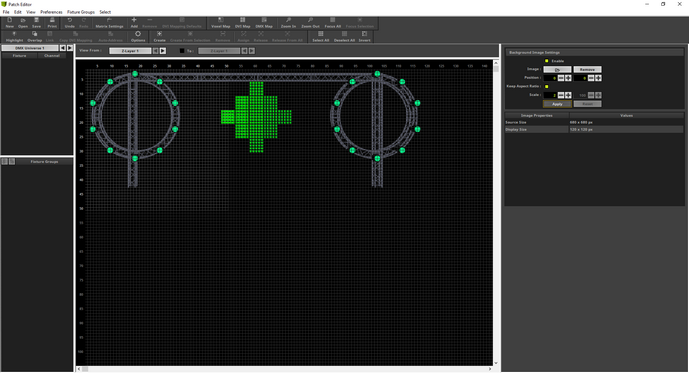Click the Select All icon
This screenshot has height=373, width=689.
coord(320,37)
